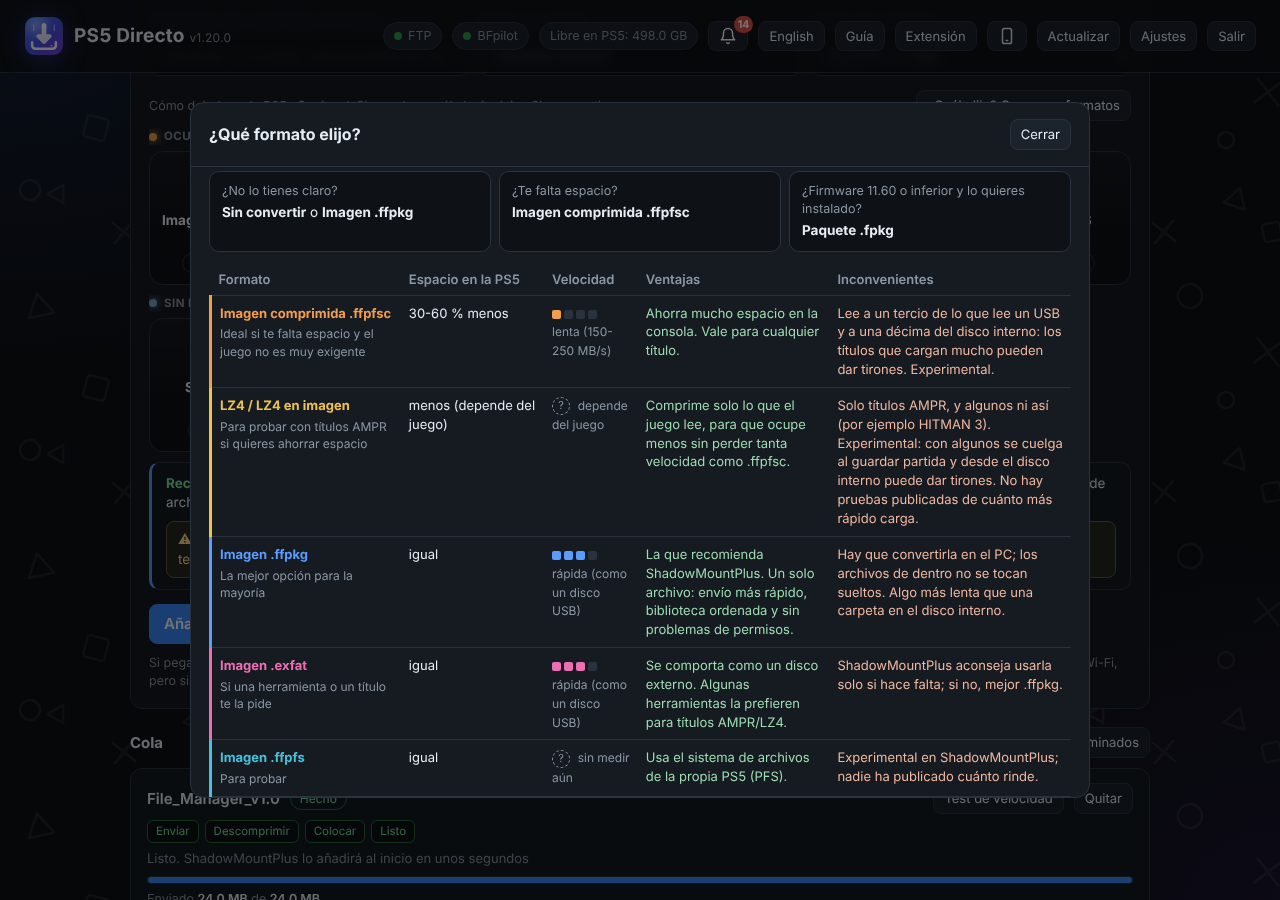The width and height of the screenshot is (1280, 900).
Task: Click 'Imagen .ffpkg' row title in table
Action: coord(264,555)
